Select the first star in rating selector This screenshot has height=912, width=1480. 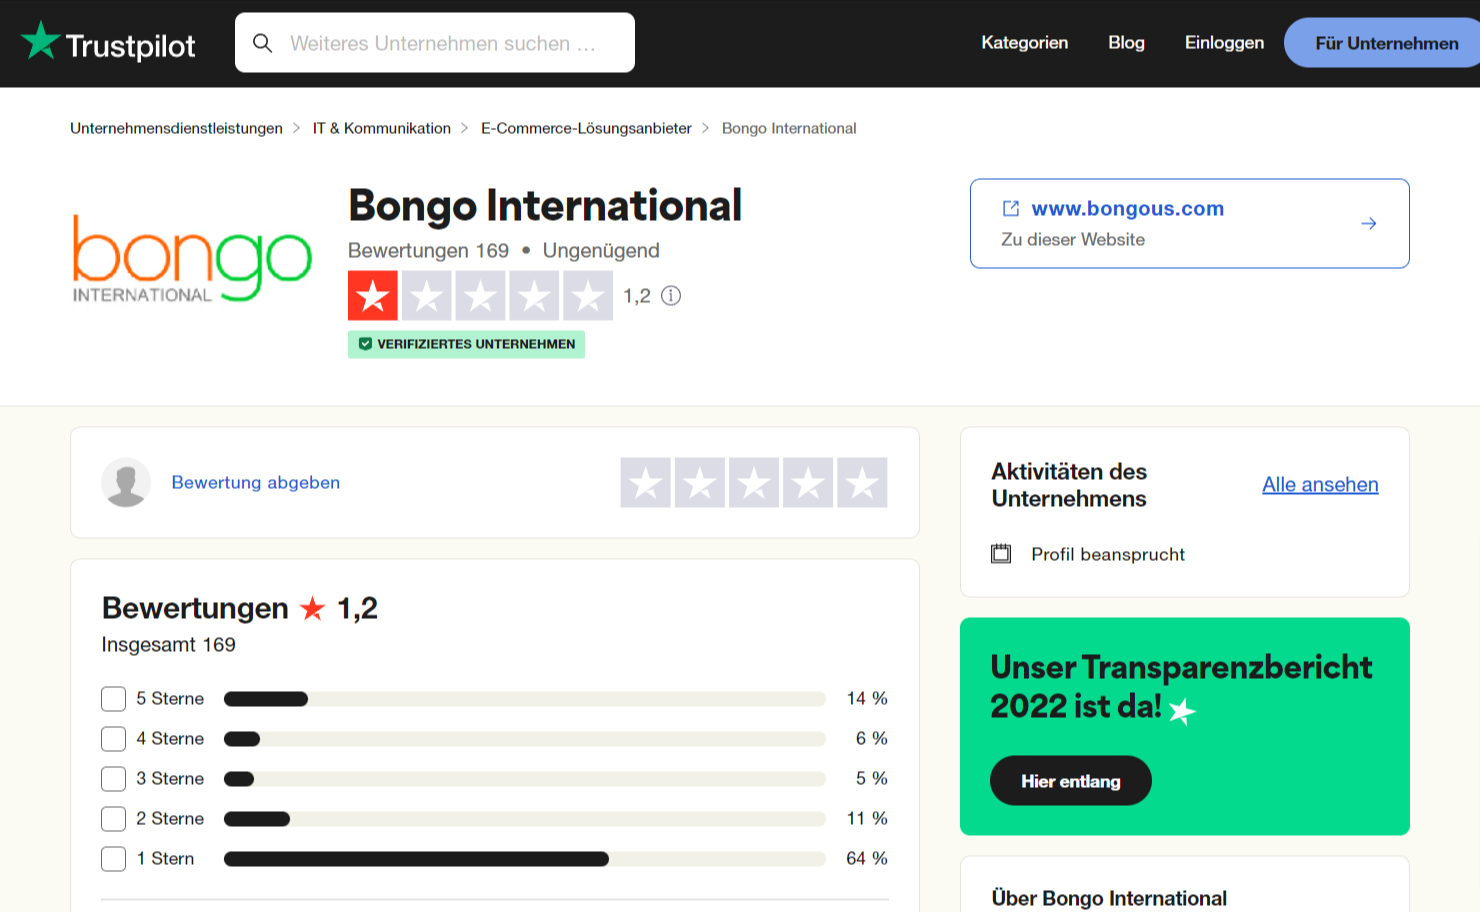click(x=646, y=483)
